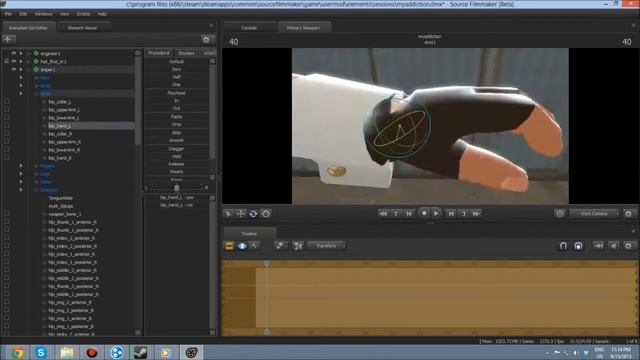Expand the hat_first_nr1 tree arrow

21,61
